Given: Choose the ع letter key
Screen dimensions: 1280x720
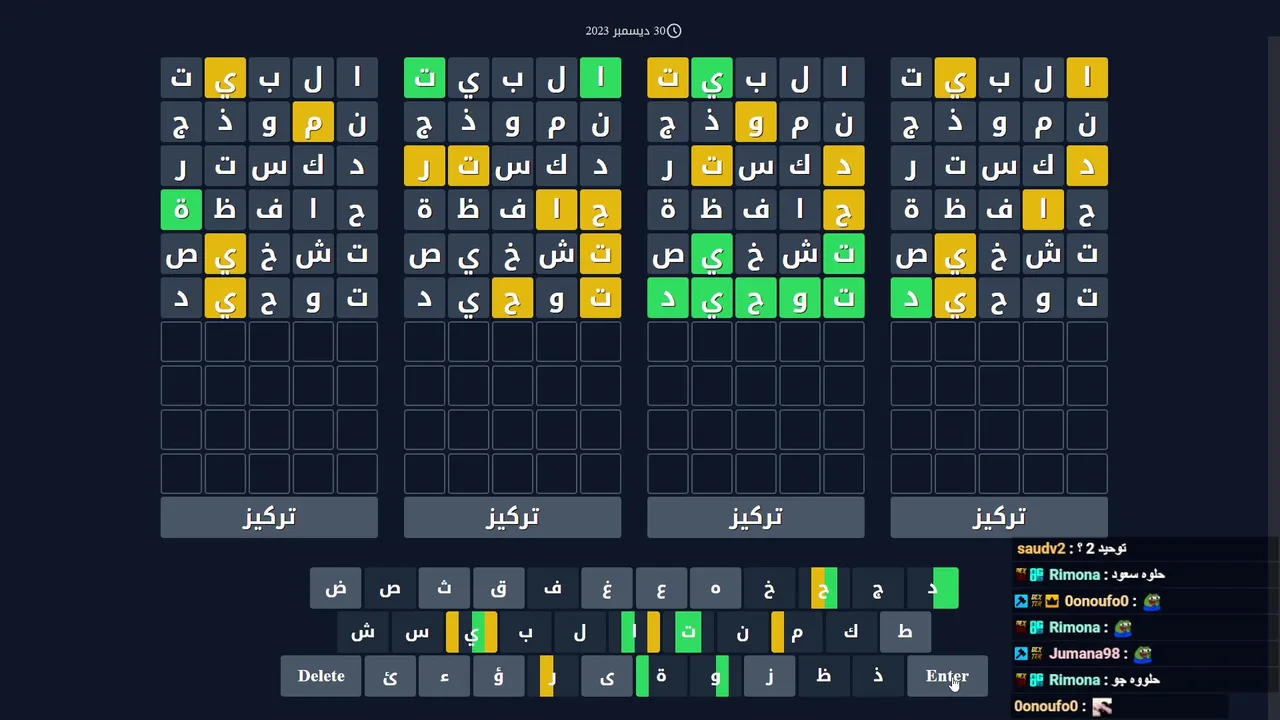Looking at the screenshot, I should (x=661, y=588).
